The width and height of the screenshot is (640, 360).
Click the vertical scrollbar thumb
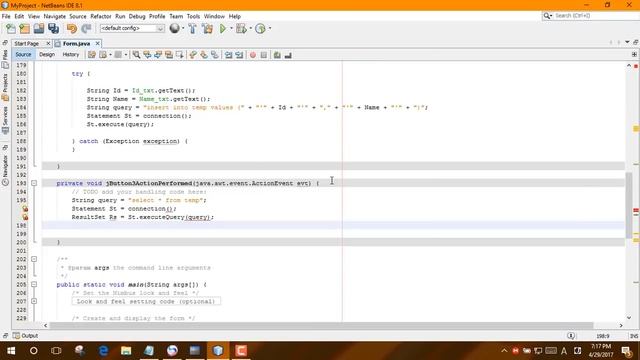pos(629,205)
